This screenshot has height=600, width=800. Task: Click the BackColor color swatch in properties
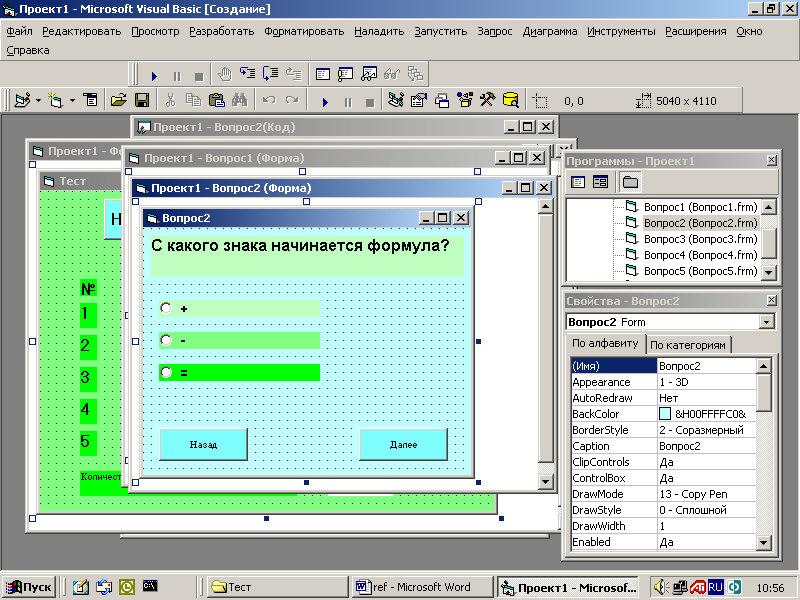click(665, 414)
